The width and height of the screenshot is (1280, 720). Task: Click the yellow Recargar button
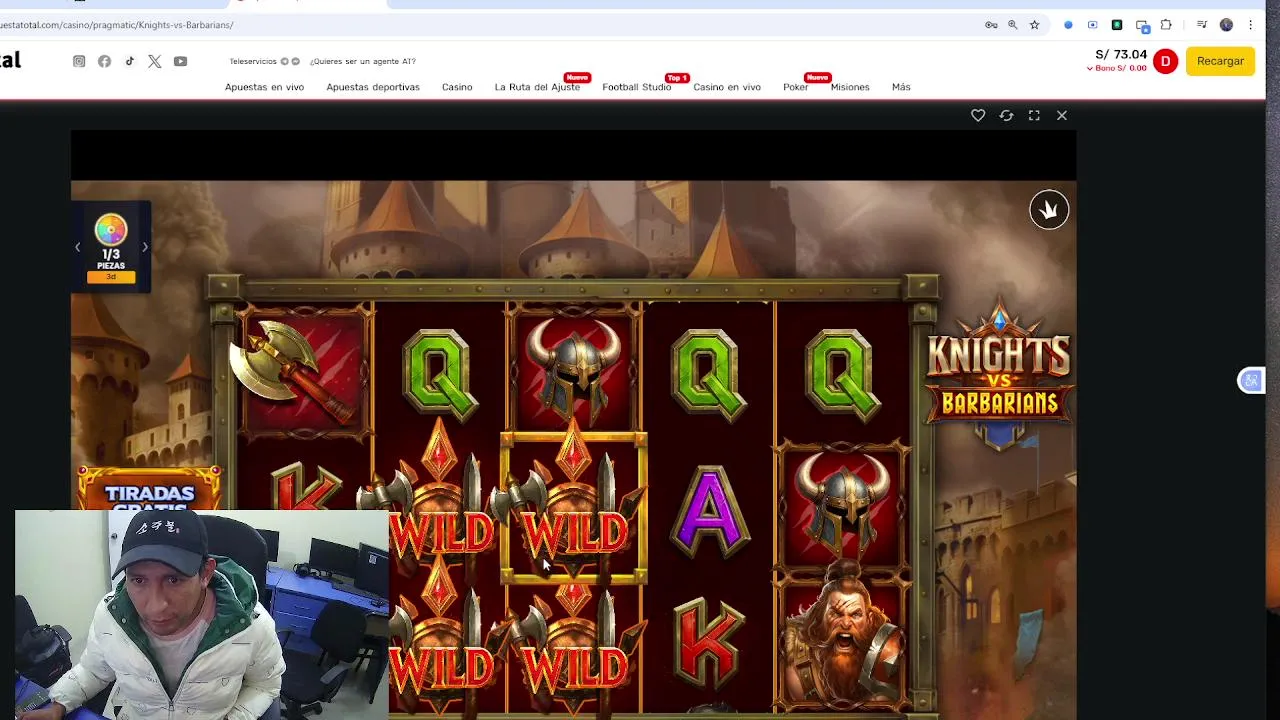(x=1220, y=61)
